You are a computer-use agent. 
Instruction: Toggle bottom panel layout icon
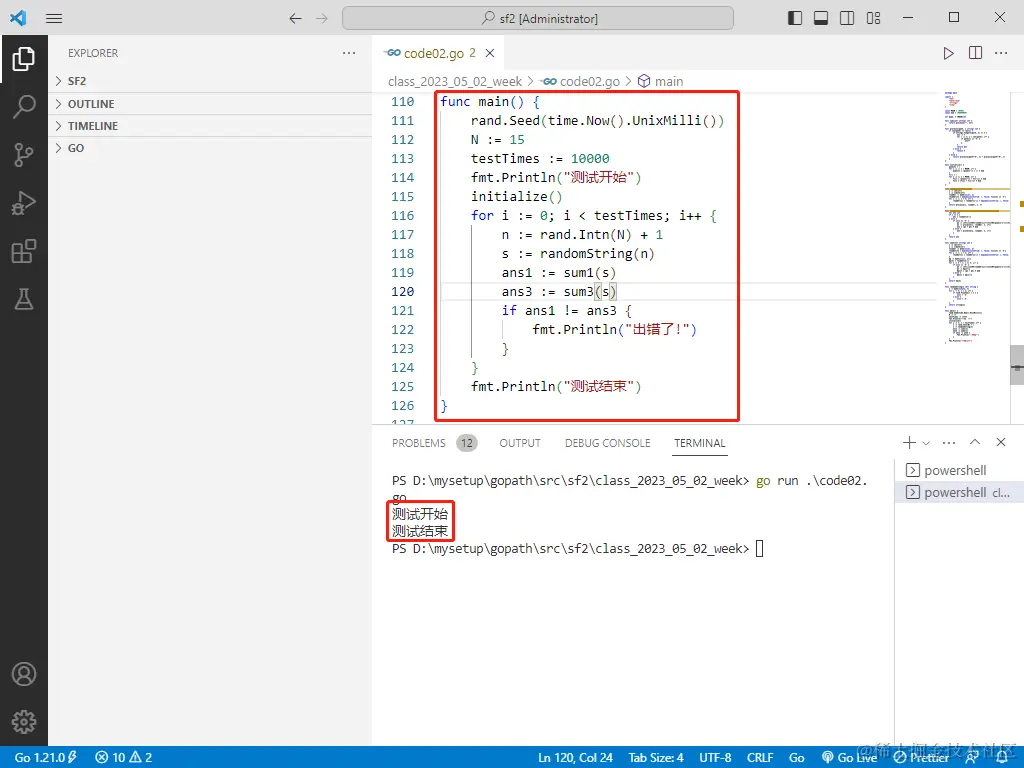pyautogui.click(x=821, y=18)
